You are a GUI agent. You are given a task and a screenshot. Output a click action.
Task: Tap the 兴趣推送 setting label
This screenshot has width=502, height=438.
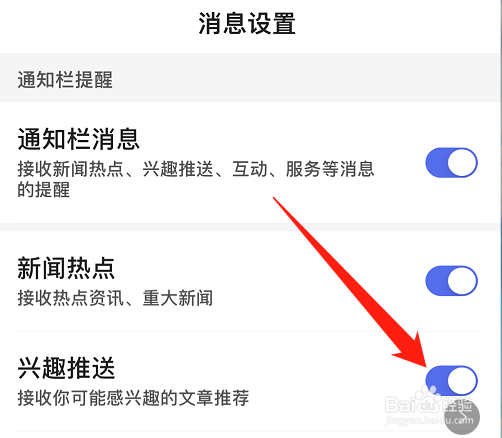66,368
